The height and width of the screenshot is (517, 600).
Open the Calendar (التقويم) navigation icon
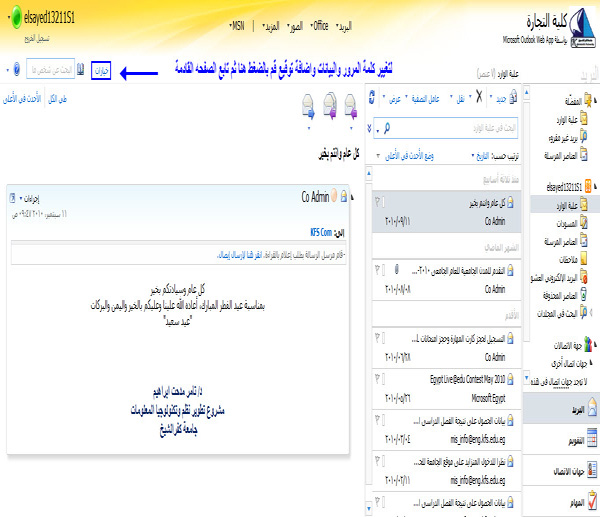tap(590, 440)
